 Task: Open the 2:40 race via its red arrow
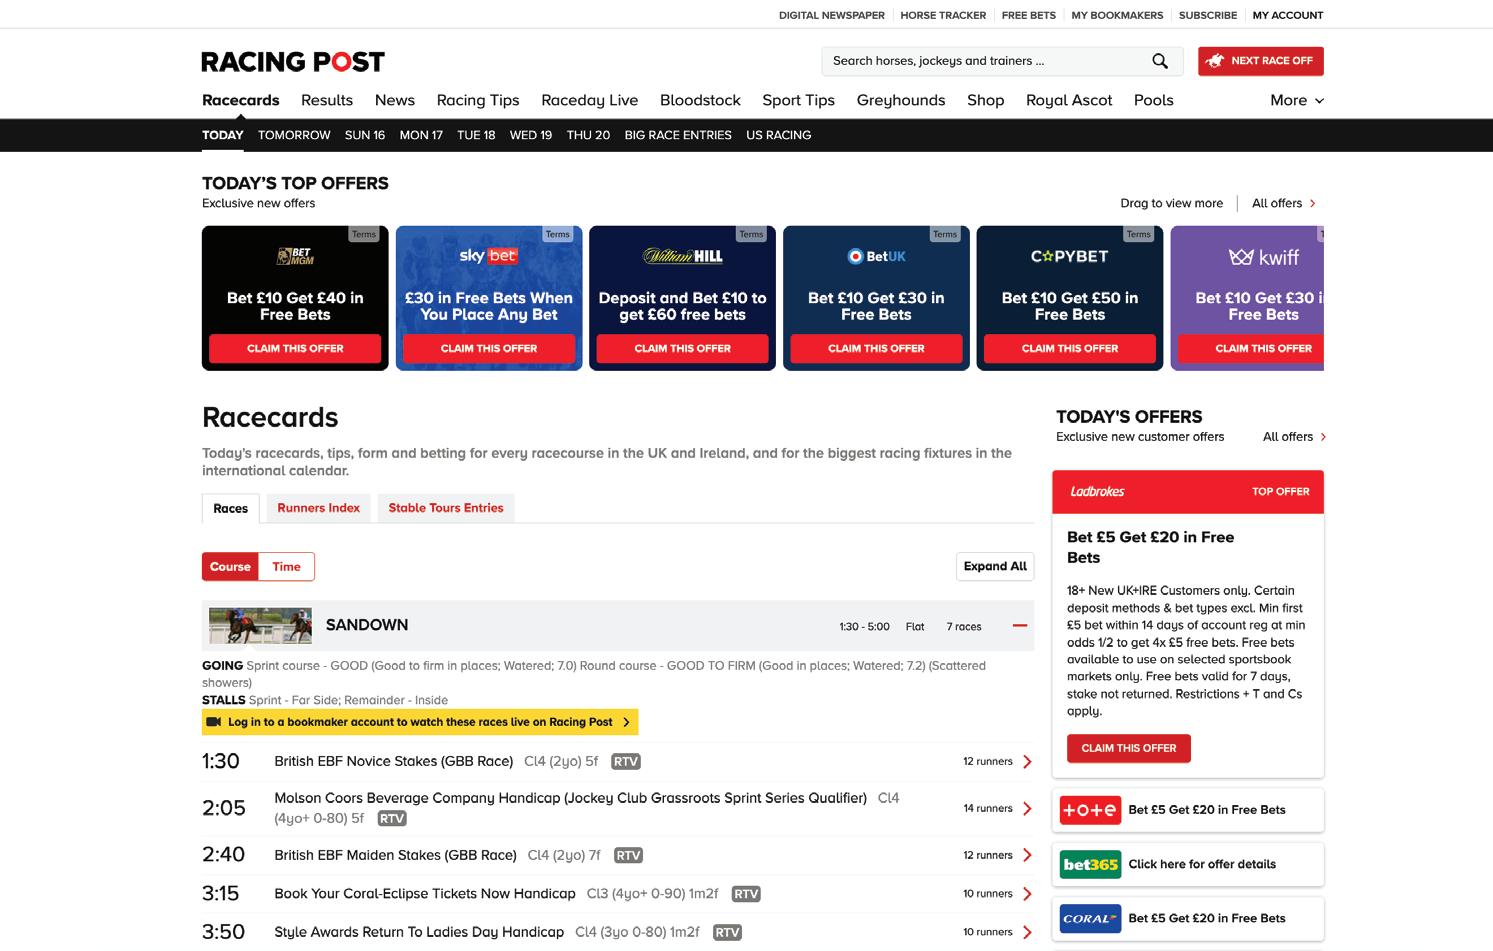(1027, 855)
